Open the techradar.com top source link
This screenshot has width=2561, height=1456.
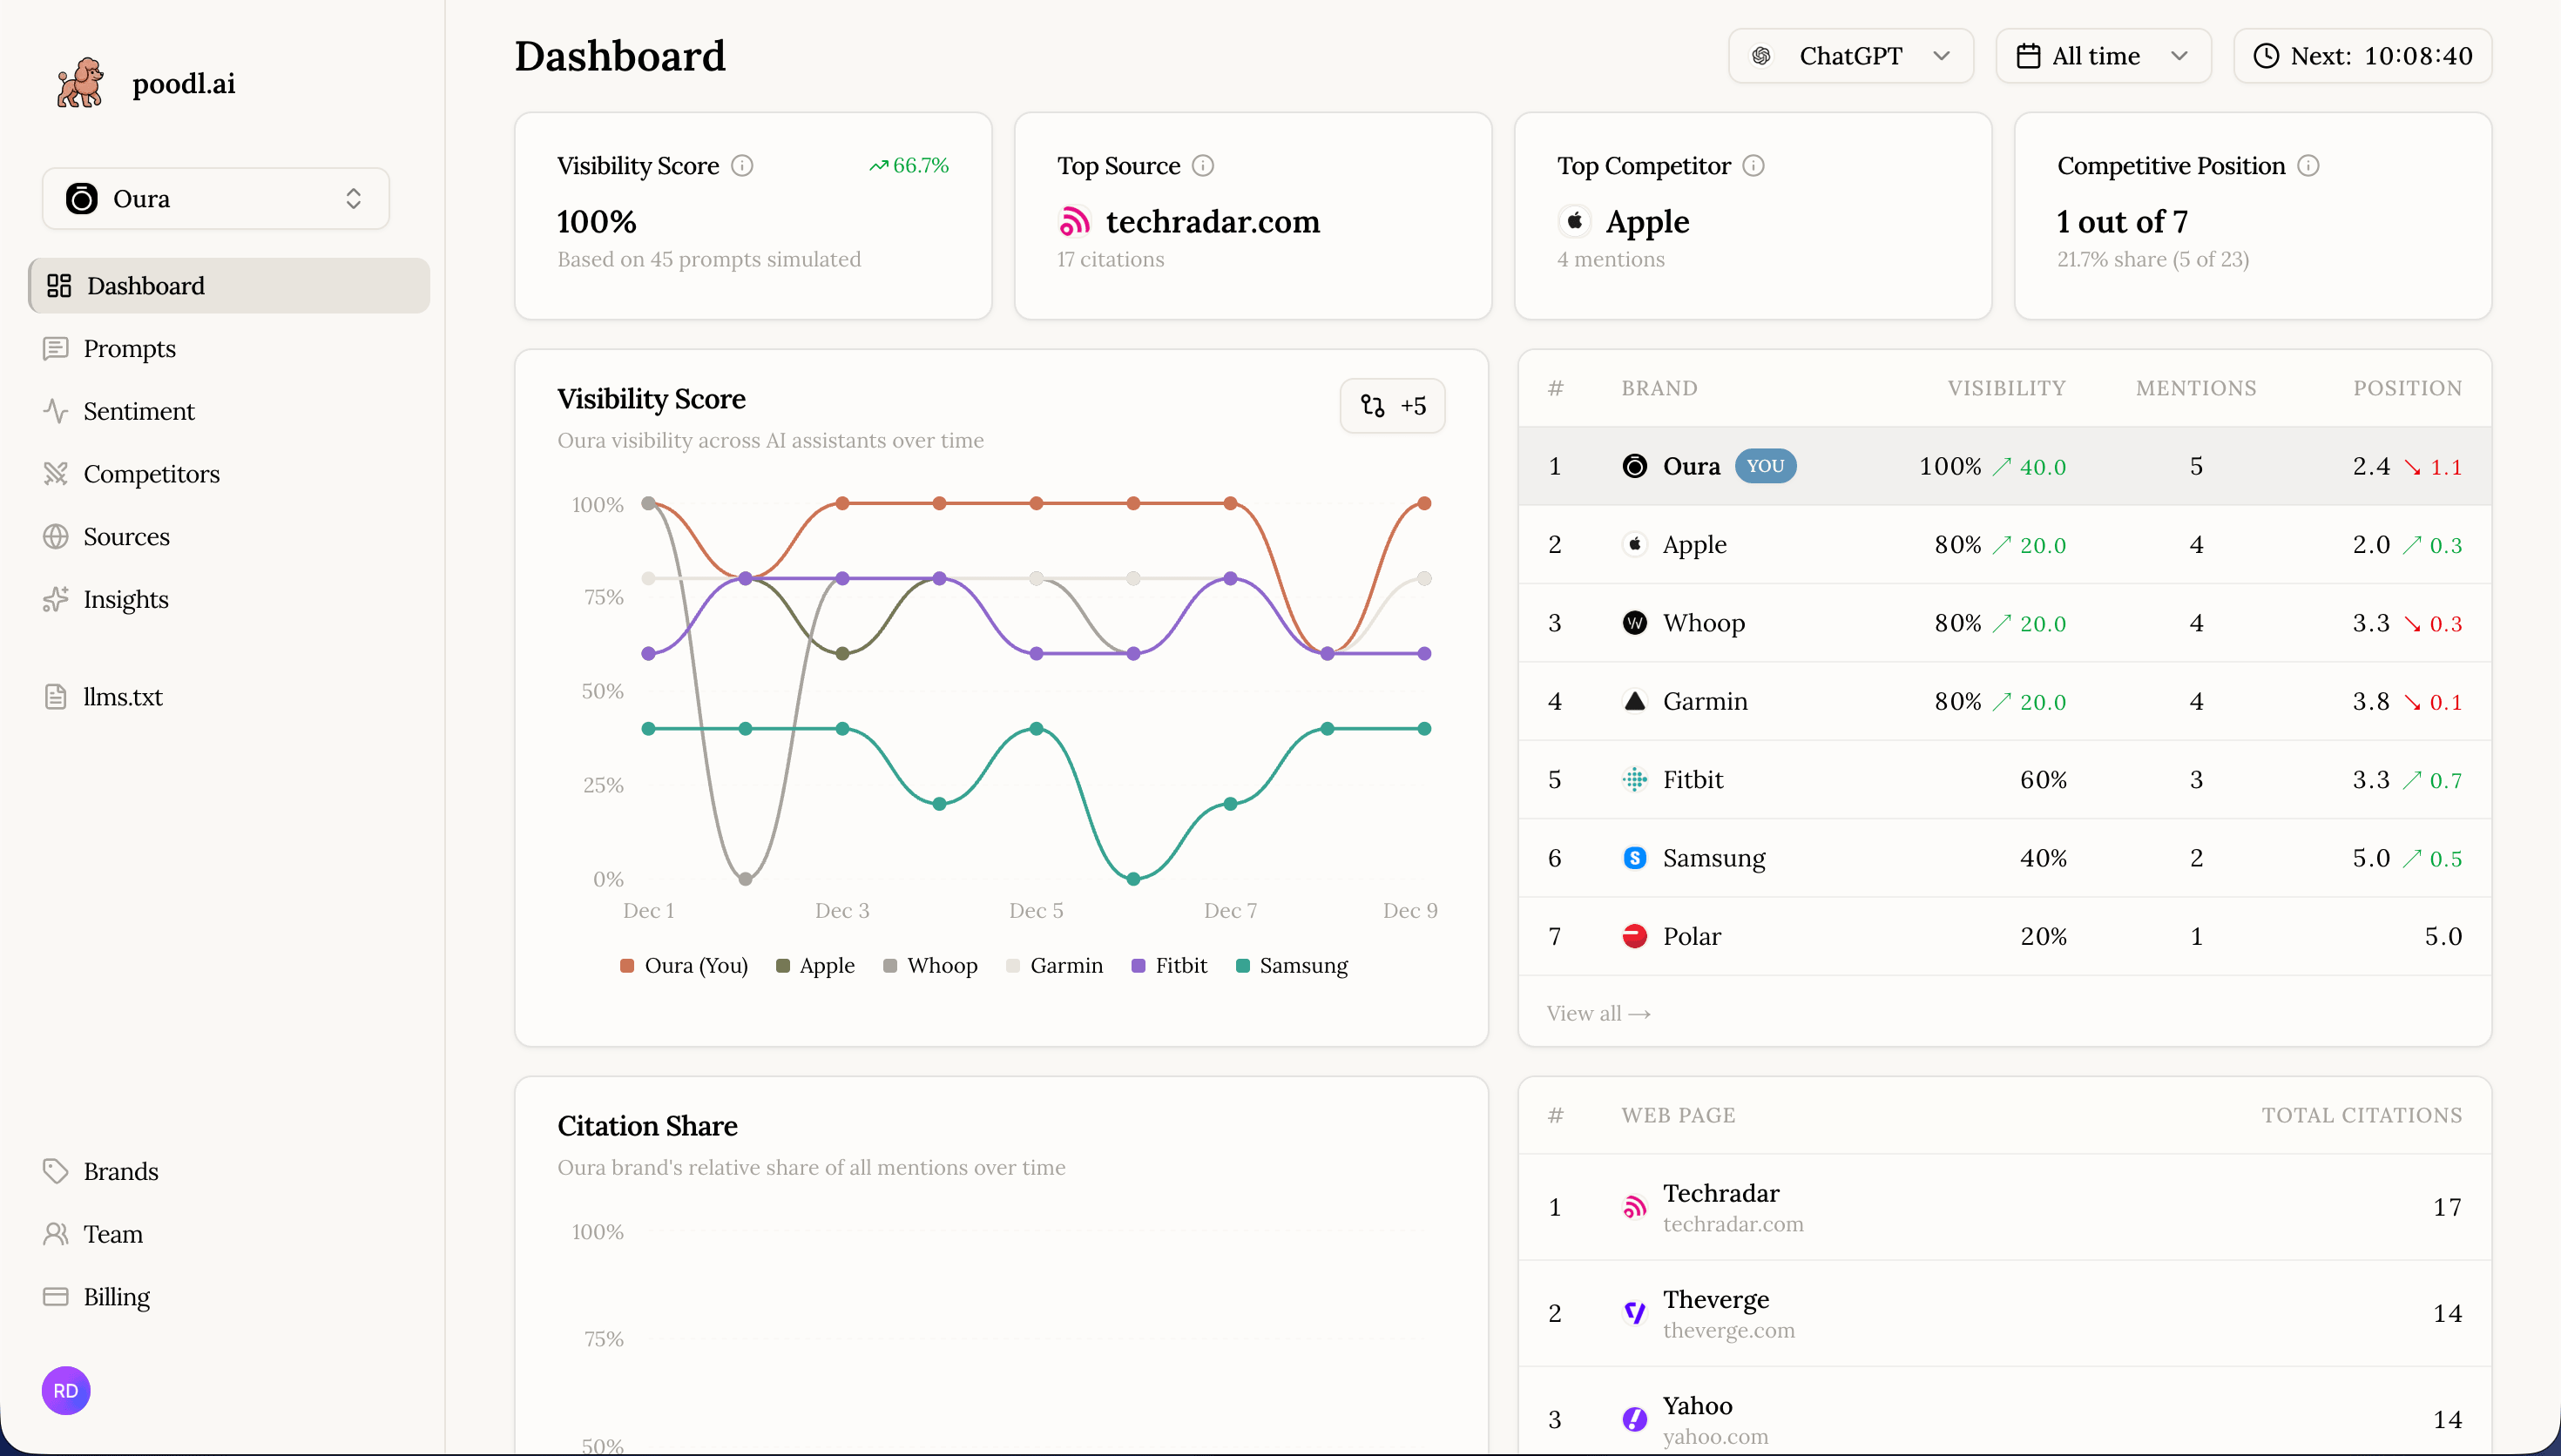tap(1212, 221)
